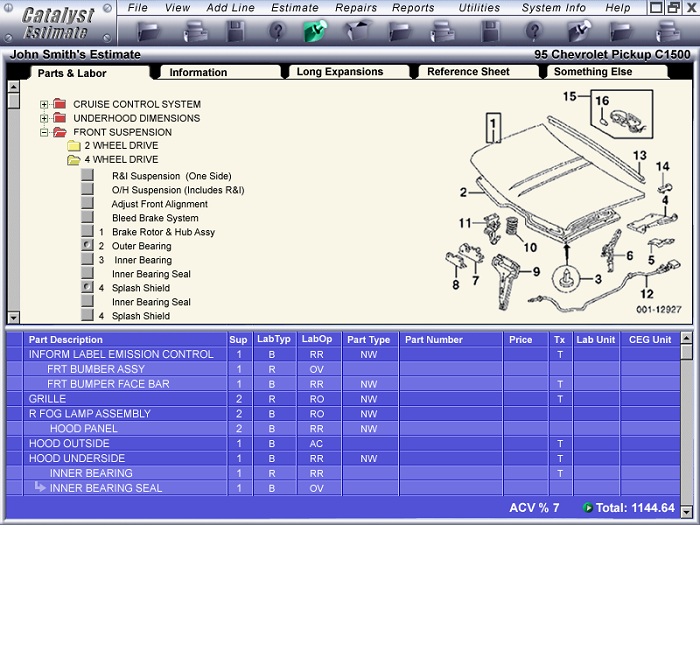Click the LabOp column header
The height and width of the screenshot is (670, 700).
[x=319, y=339]
